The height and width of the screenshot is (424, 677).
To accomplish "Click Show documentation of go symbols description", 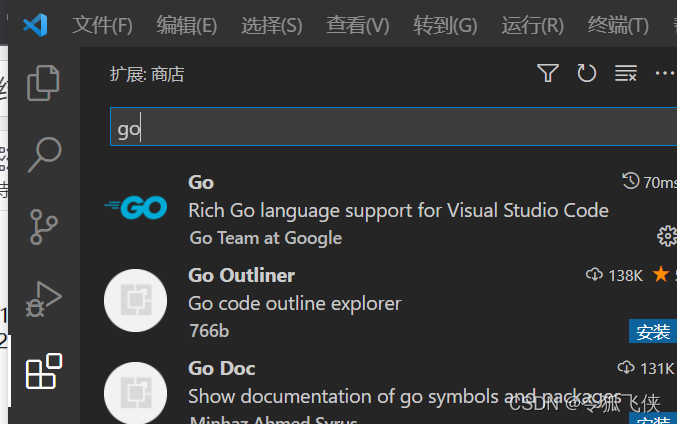I will [405, 396].
